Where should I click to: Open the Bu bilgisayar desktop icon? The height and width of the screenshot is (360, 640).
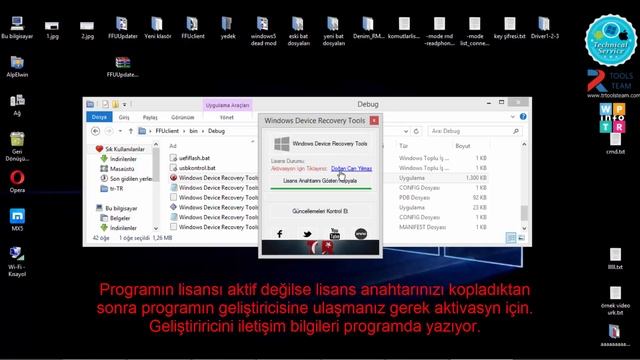click(x=17, y=28)
